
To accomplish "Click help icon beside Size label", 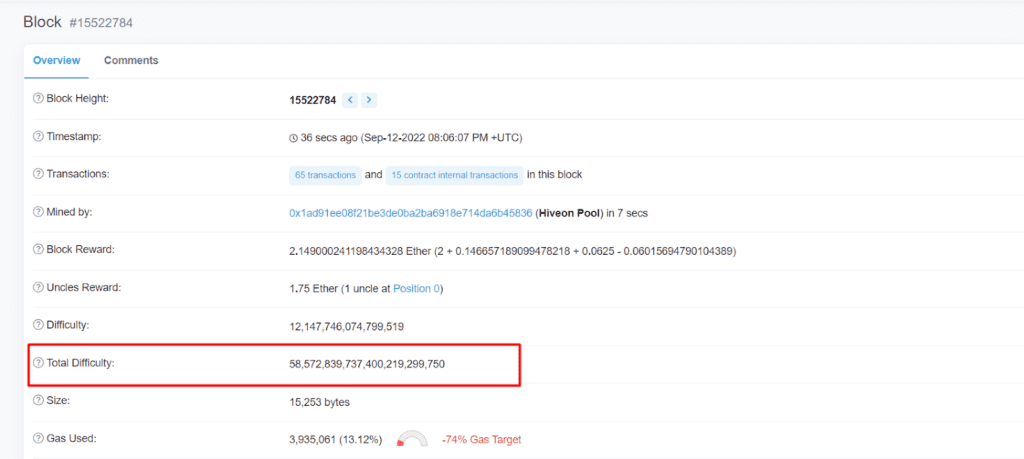I will [x=38, y=401].
